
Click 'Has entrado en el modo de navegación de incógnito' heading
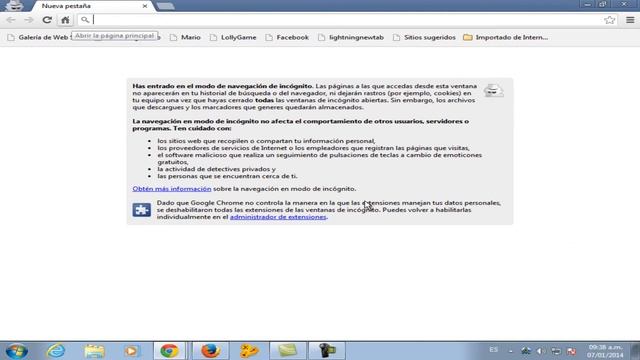click(222, 86)
